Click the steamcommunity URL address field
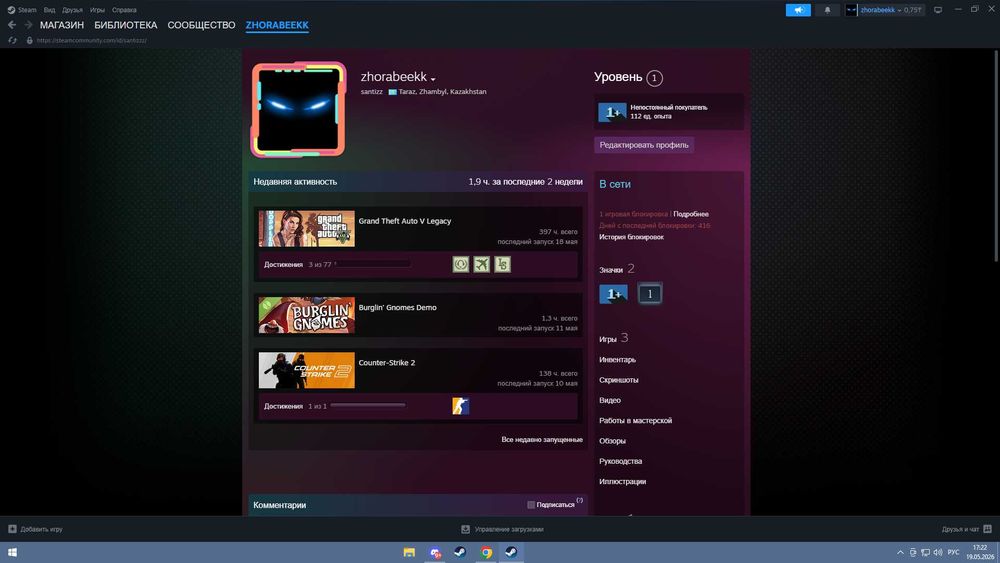Viewport: 1000px width, 563px height. point(92,40)
